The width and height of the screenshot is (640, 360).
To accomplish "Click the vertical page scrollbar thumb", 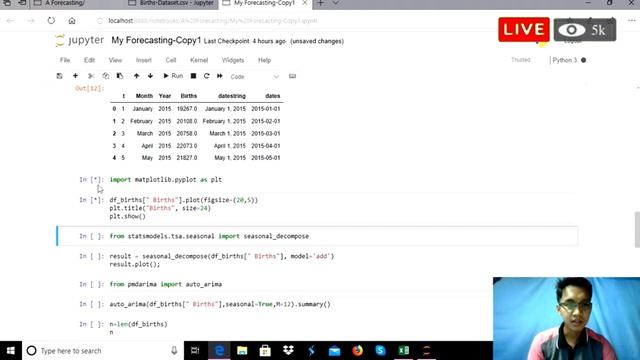I will coord(637,229).
